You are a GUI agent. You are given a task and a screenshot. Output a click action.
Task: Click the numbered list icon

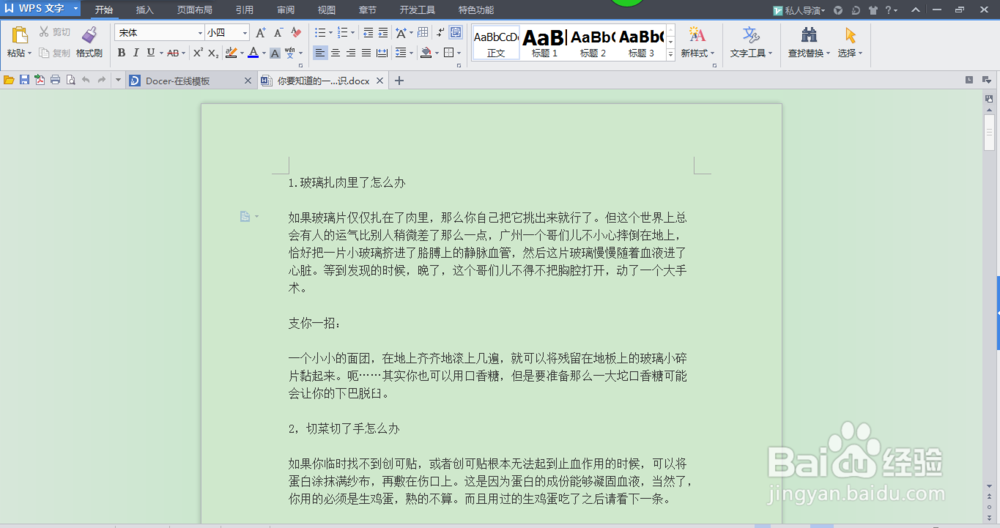(x=342, y=33)
